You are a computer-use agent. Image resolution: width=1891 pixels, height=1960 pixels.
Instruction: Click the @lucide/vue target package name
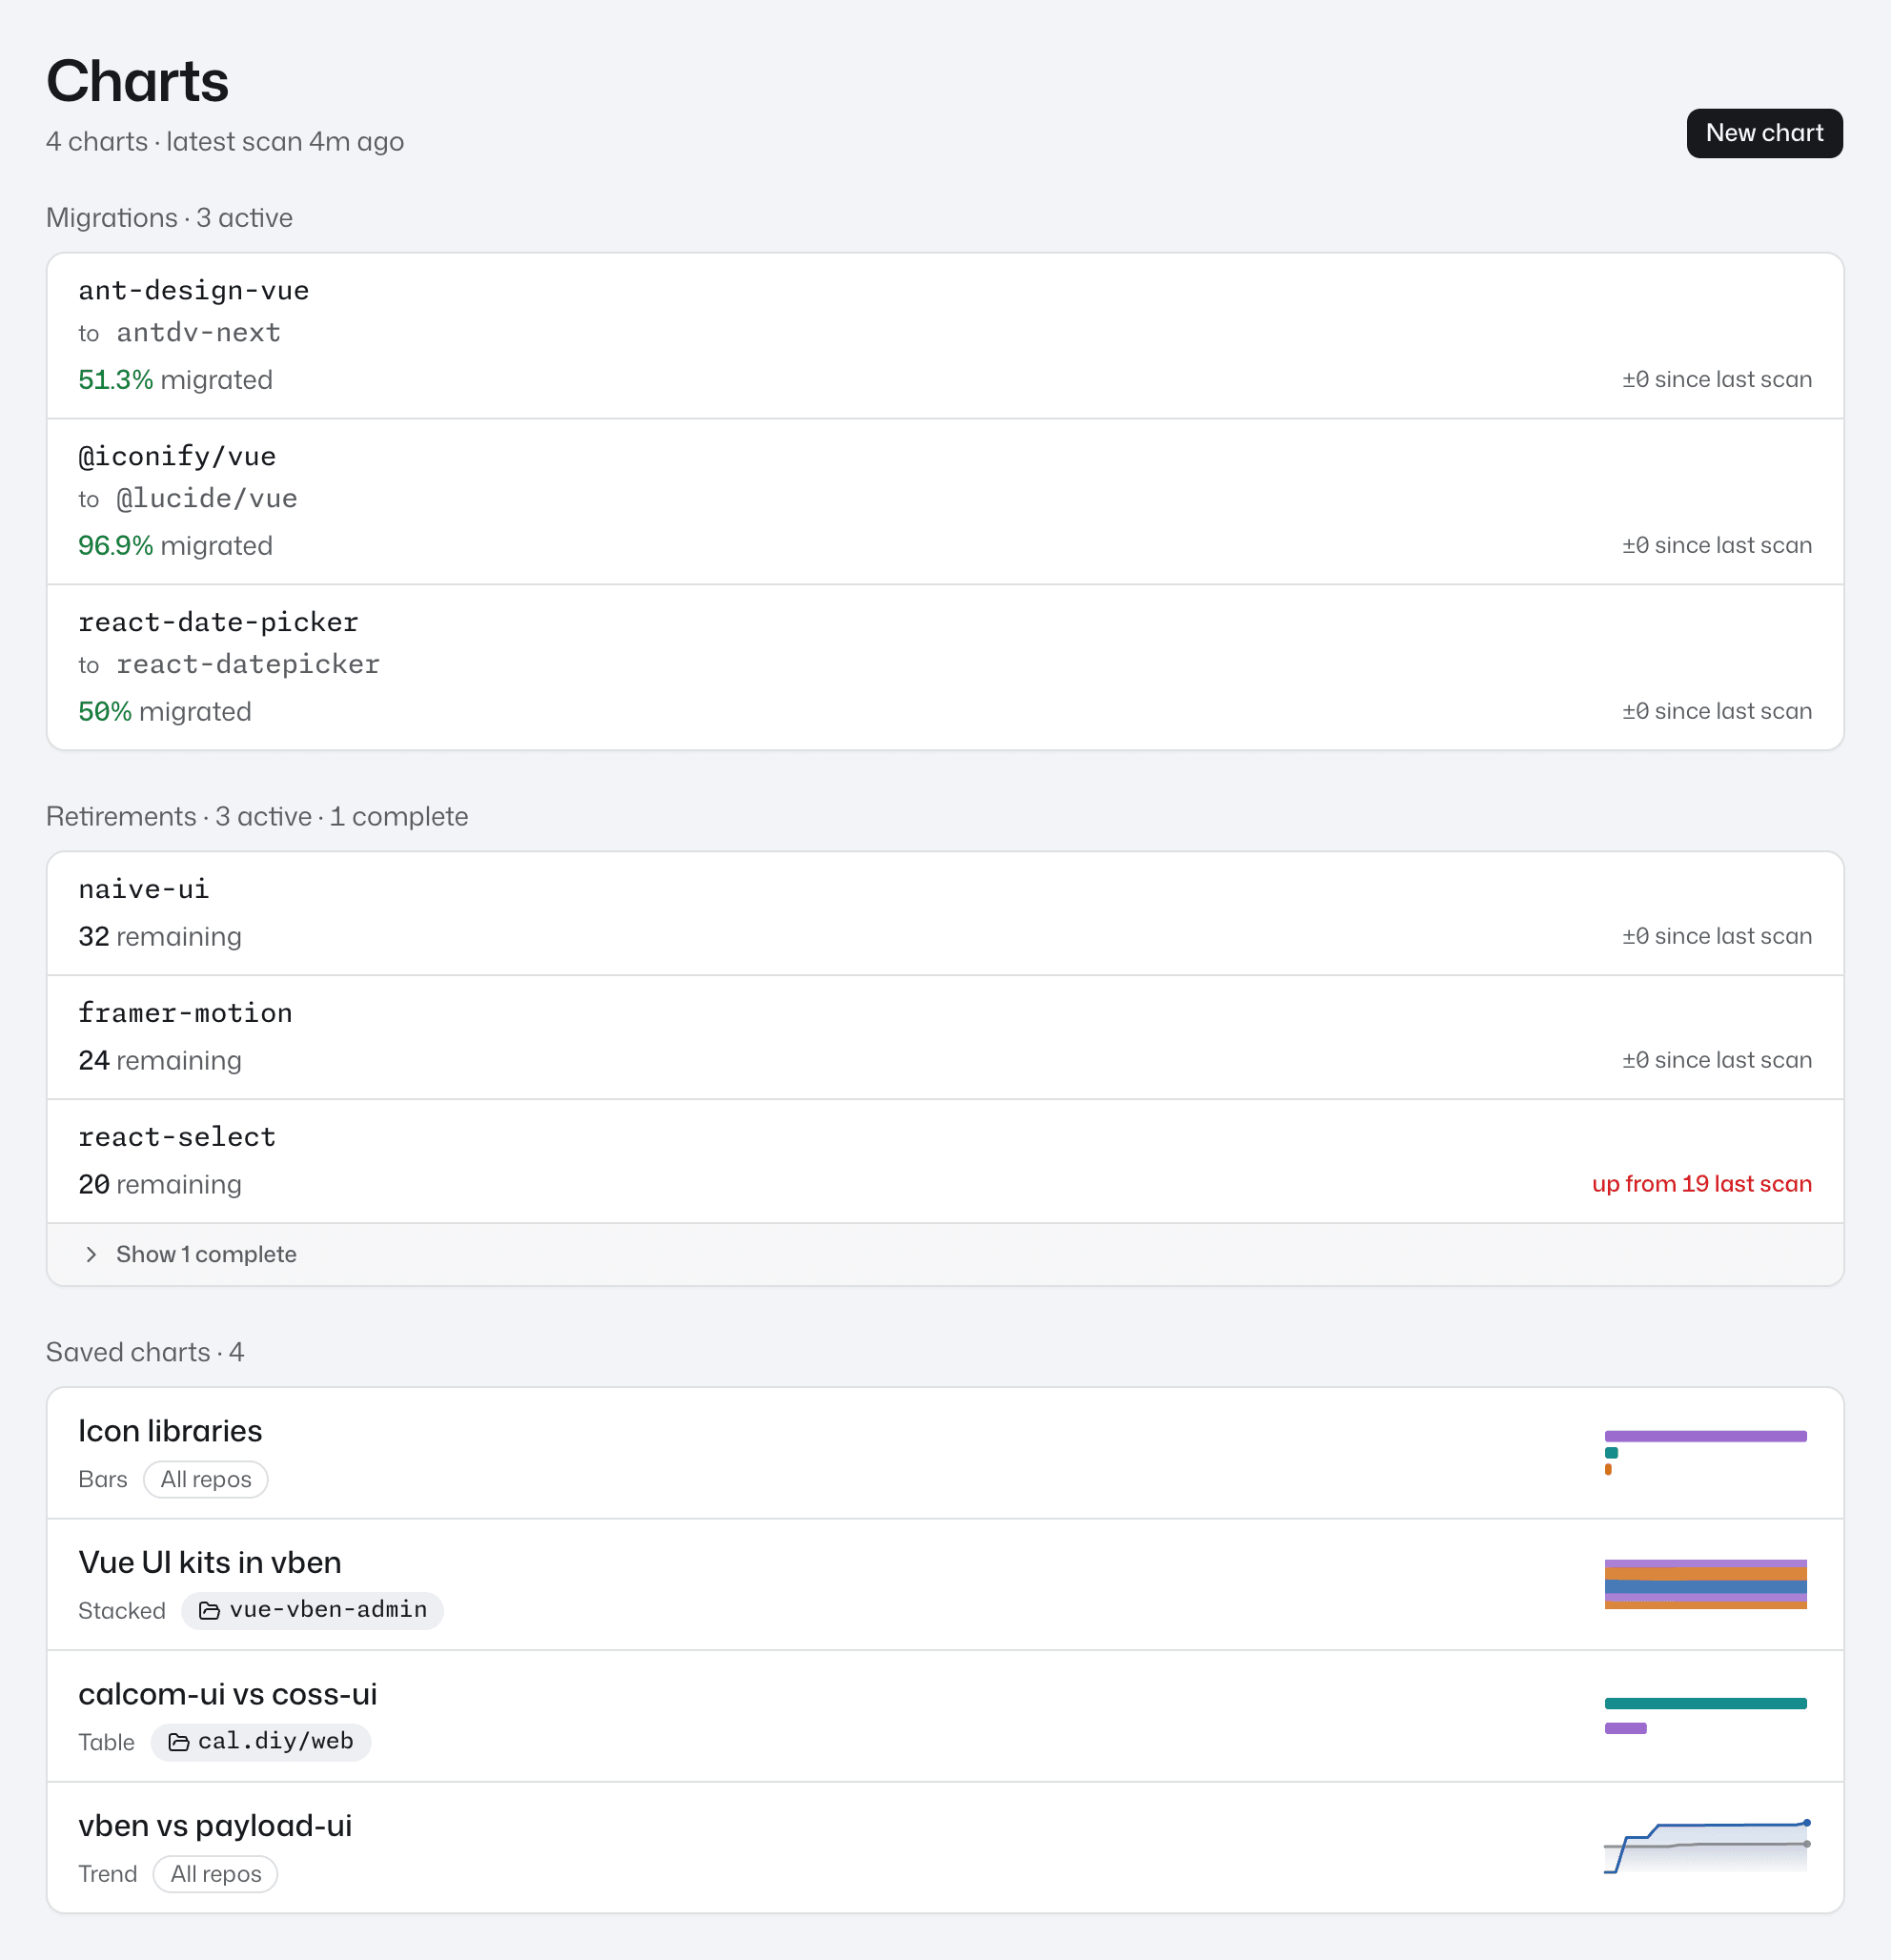coord(207,499)
